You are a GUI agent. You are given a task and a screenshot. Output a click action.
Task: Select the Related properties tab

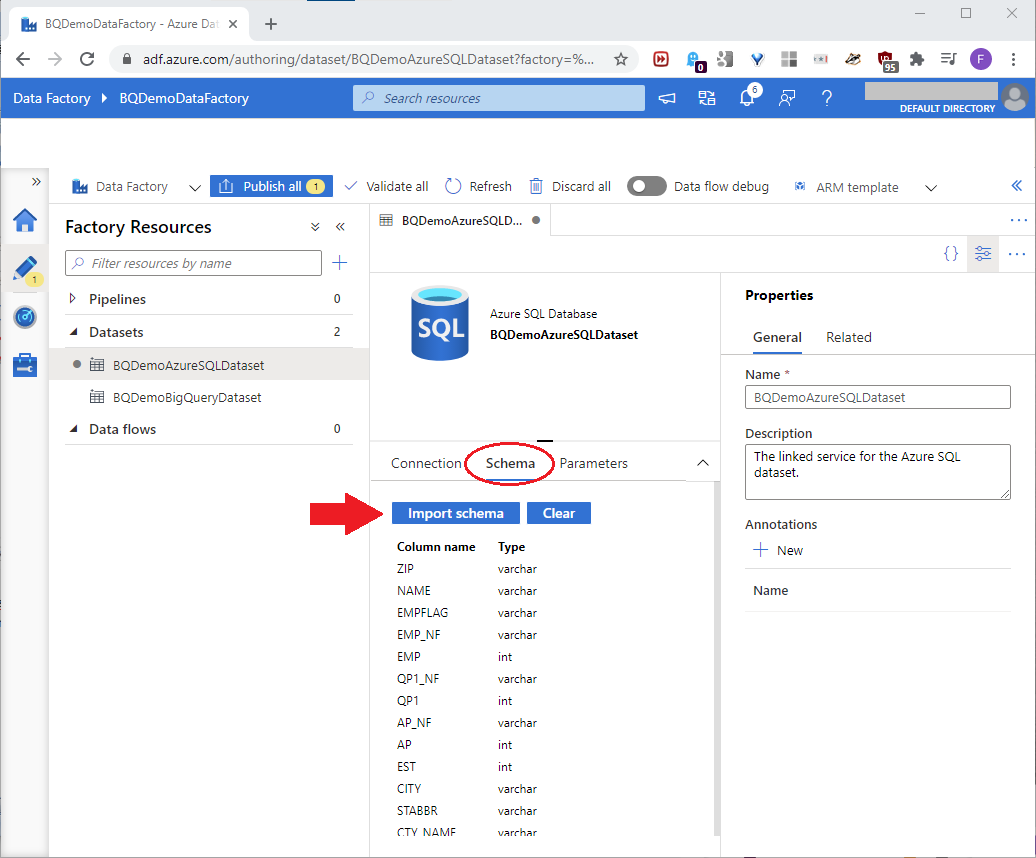point(848,338)
